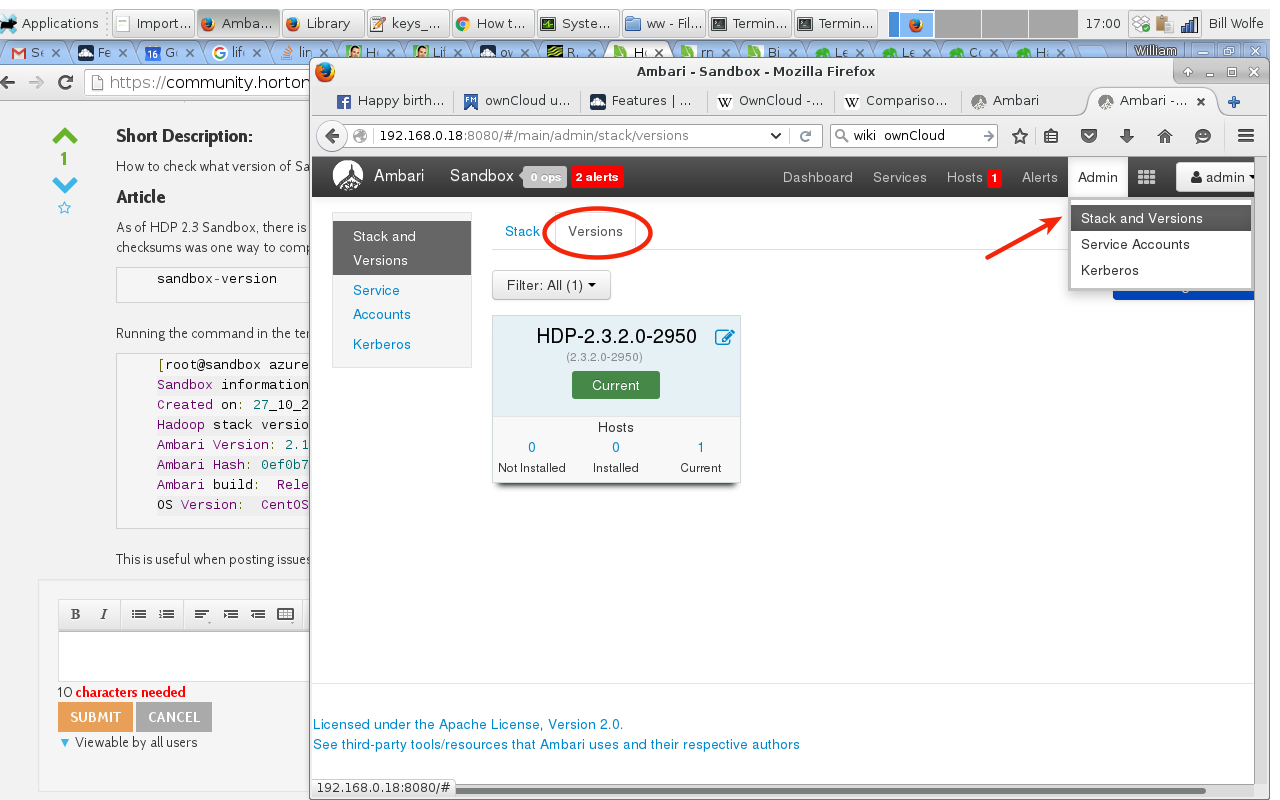The image size is (1280, 800).
Task: Insert a table in the comment editor
Action: pyautogui.click(x=285, y=614)
